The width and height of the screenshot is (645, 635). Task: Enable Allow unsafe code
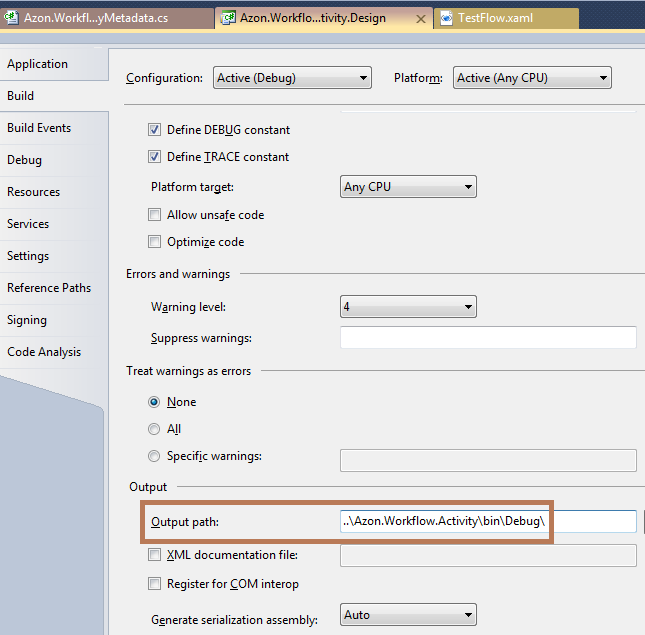click(155, 215)
